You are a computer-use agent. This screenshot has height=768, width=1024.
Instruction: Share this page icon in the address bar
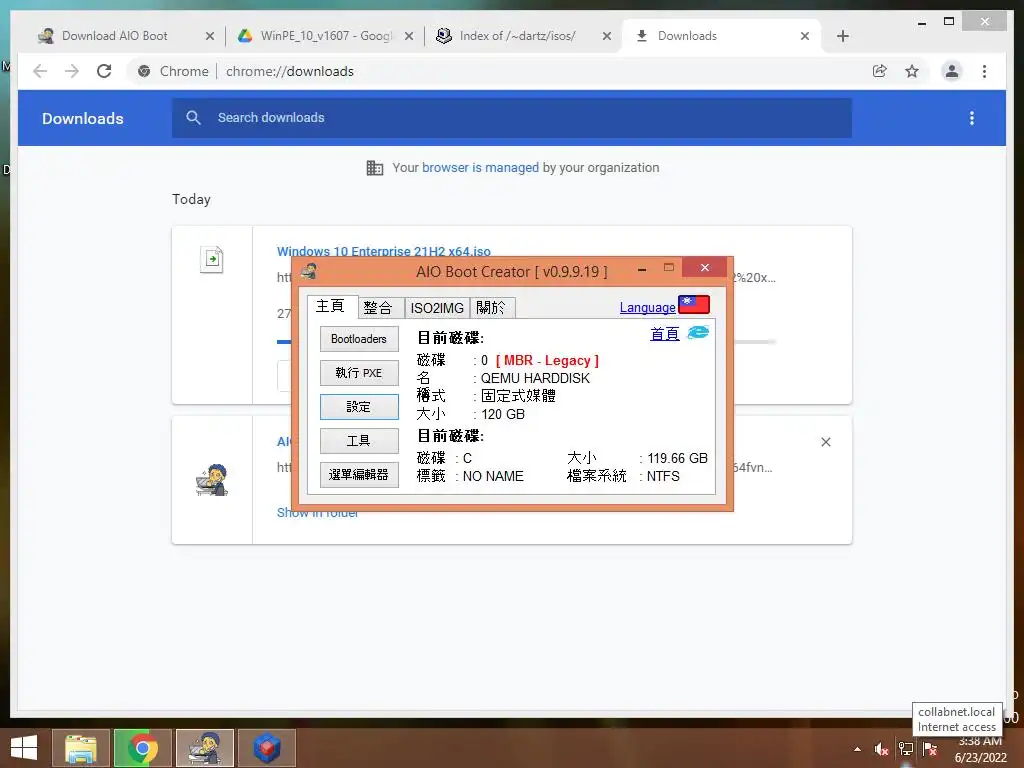pyautogui.click(x=880, y=71)
